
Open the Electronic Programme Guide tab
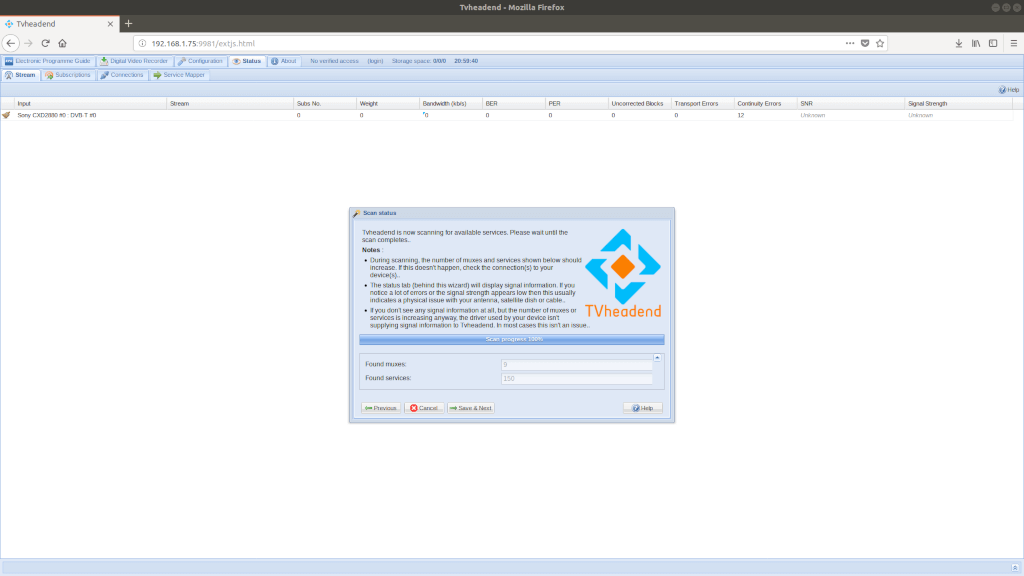pyautogui.click(x=47, y=61)
